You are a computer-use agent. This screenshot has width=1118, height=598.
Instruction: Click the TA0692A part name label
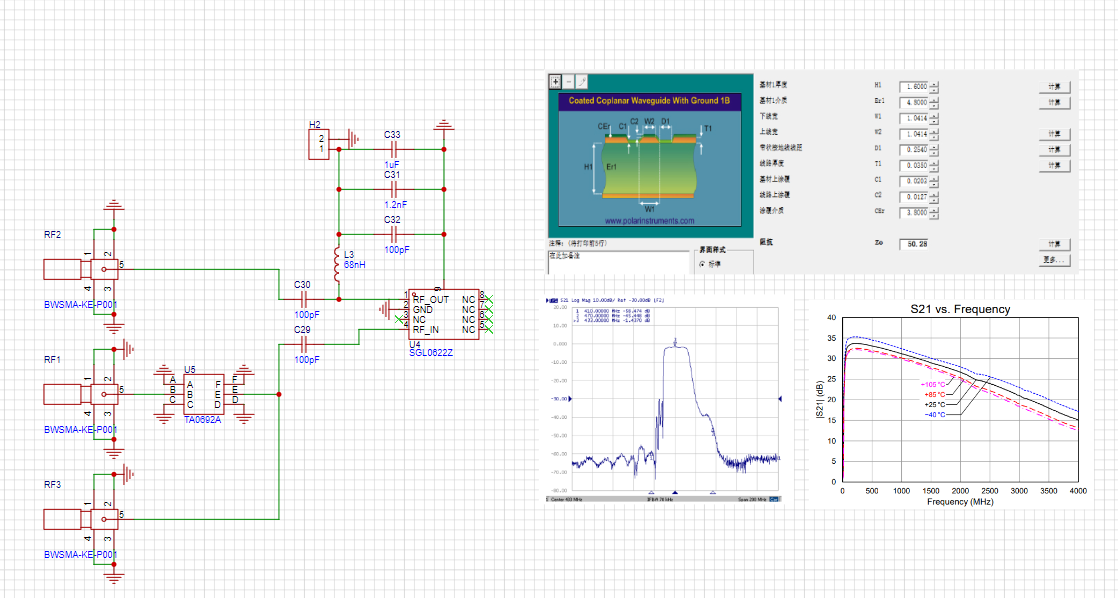(202, 420)
